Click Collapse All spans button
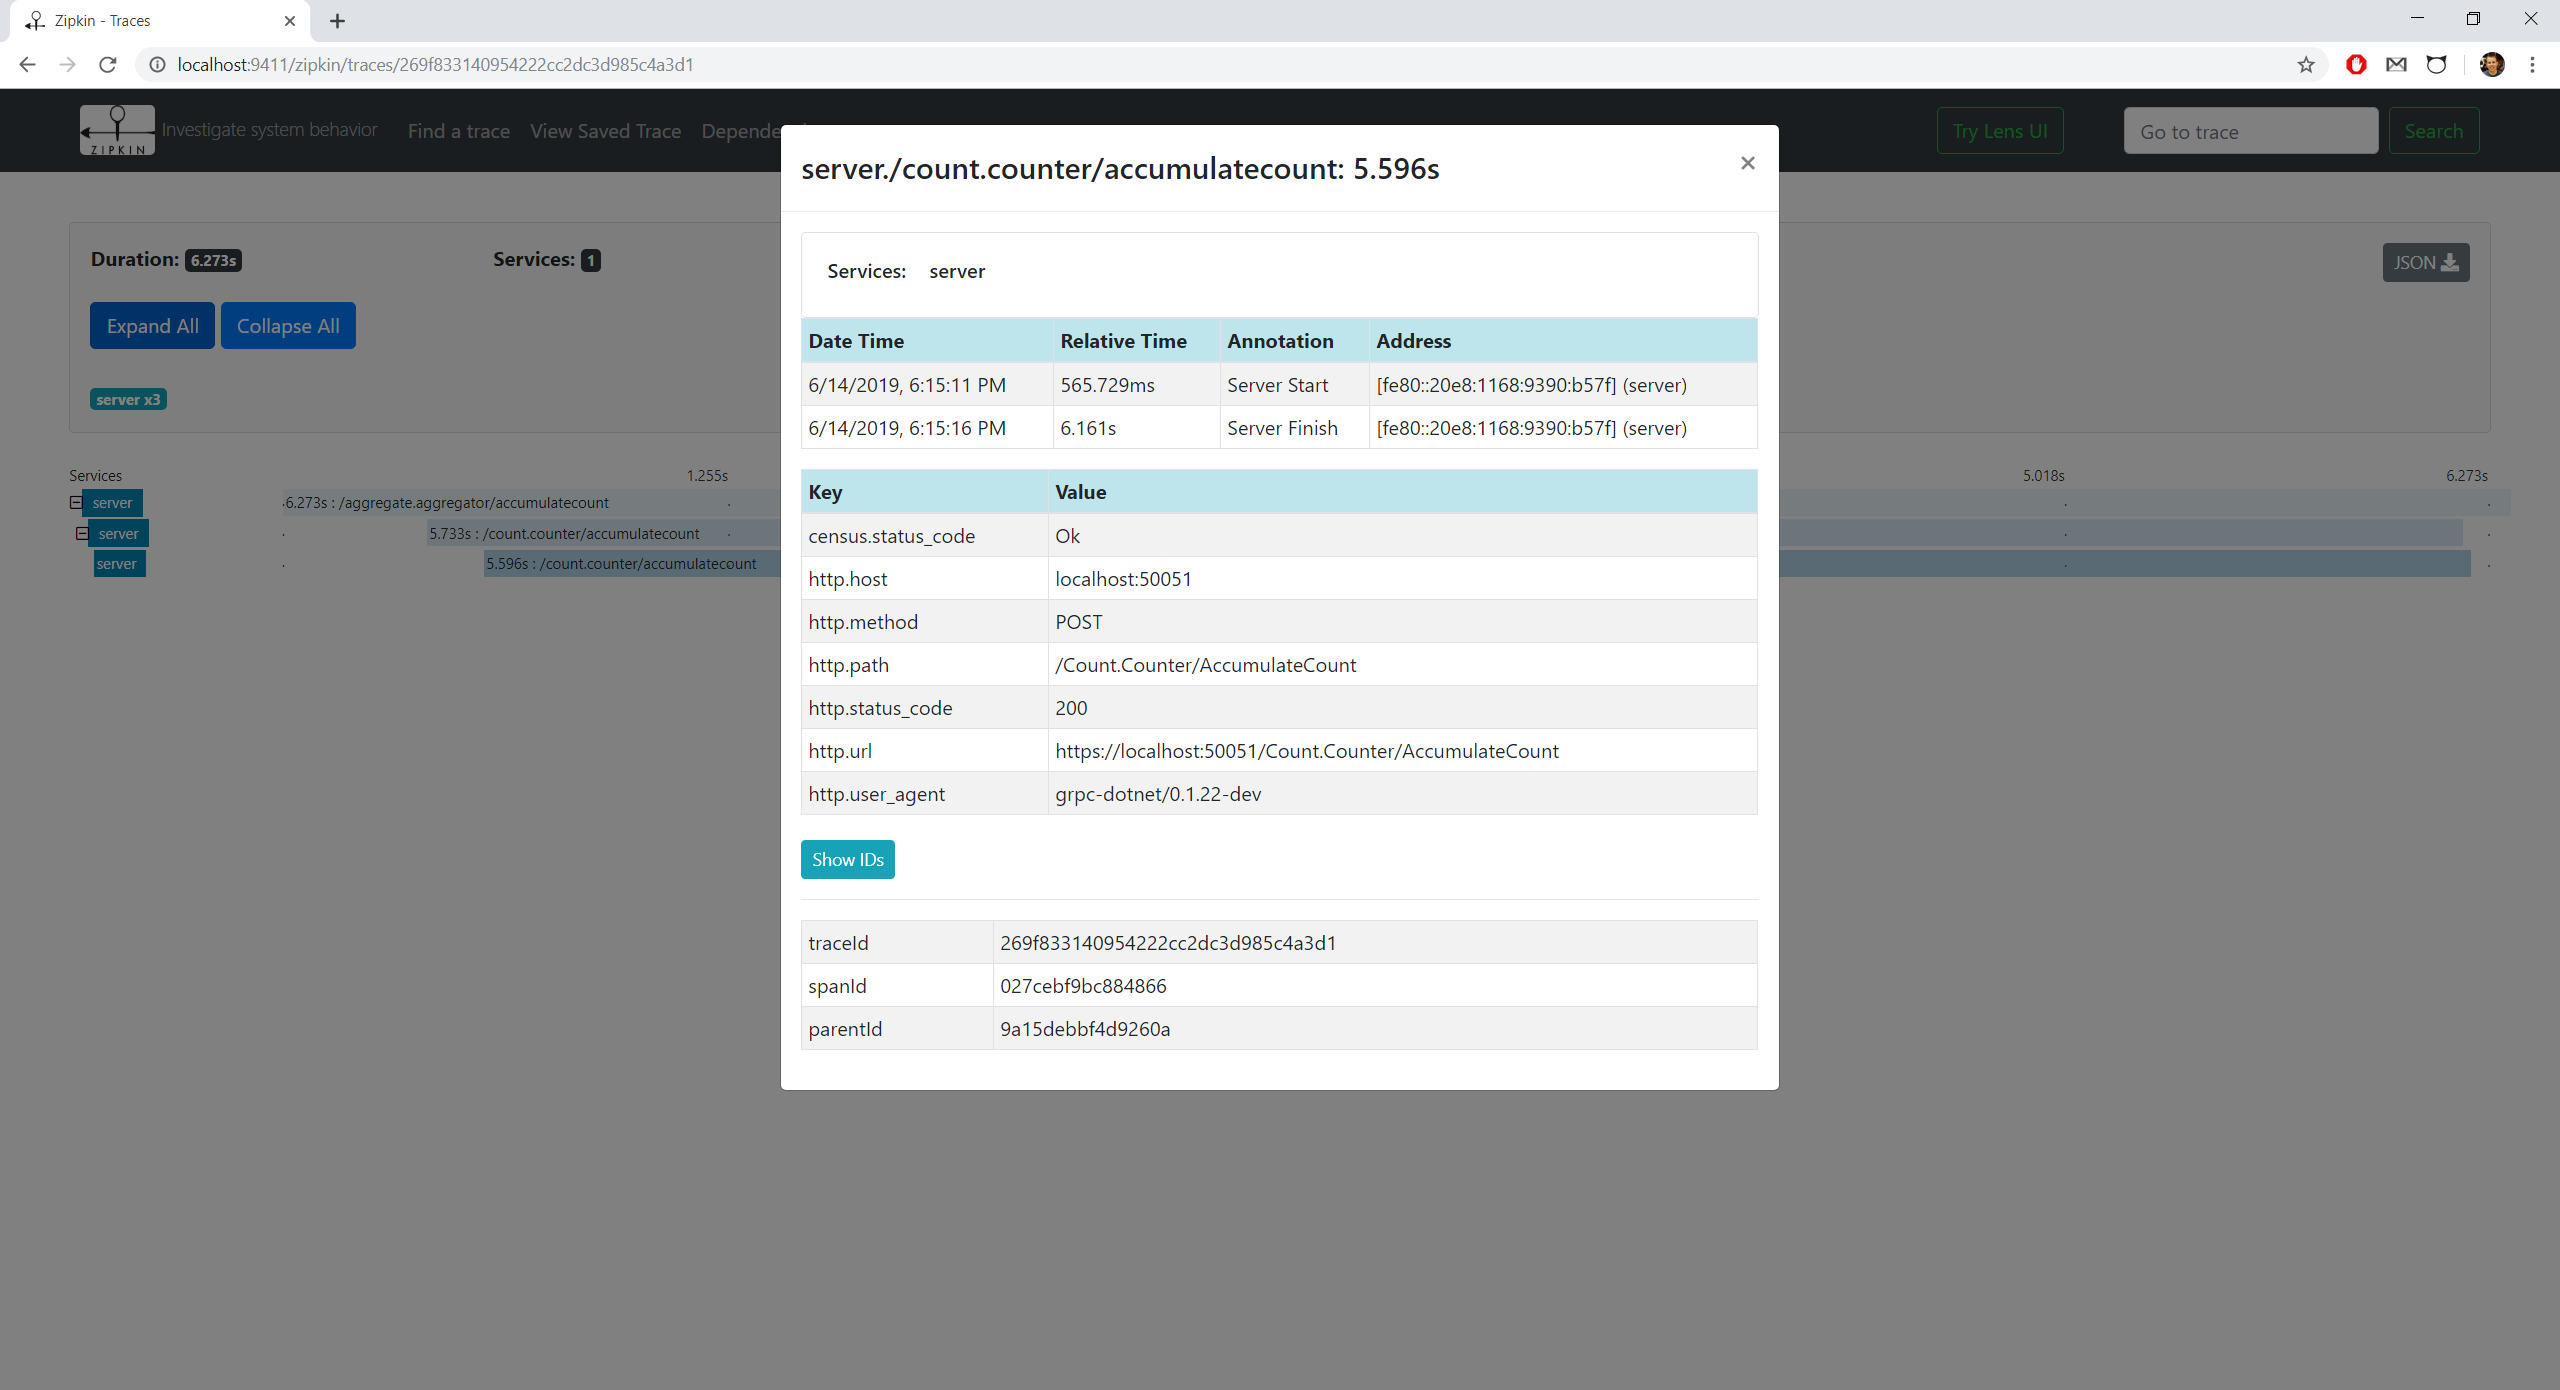This screenshot has width=2560, height=1390. click(x=288, y=326)
